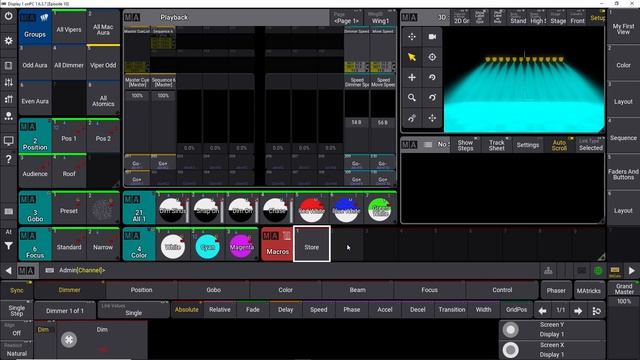The image size is (640, 360).
Task: Open the window pool square icon in sidebar
Action: [x=8, y=66]
